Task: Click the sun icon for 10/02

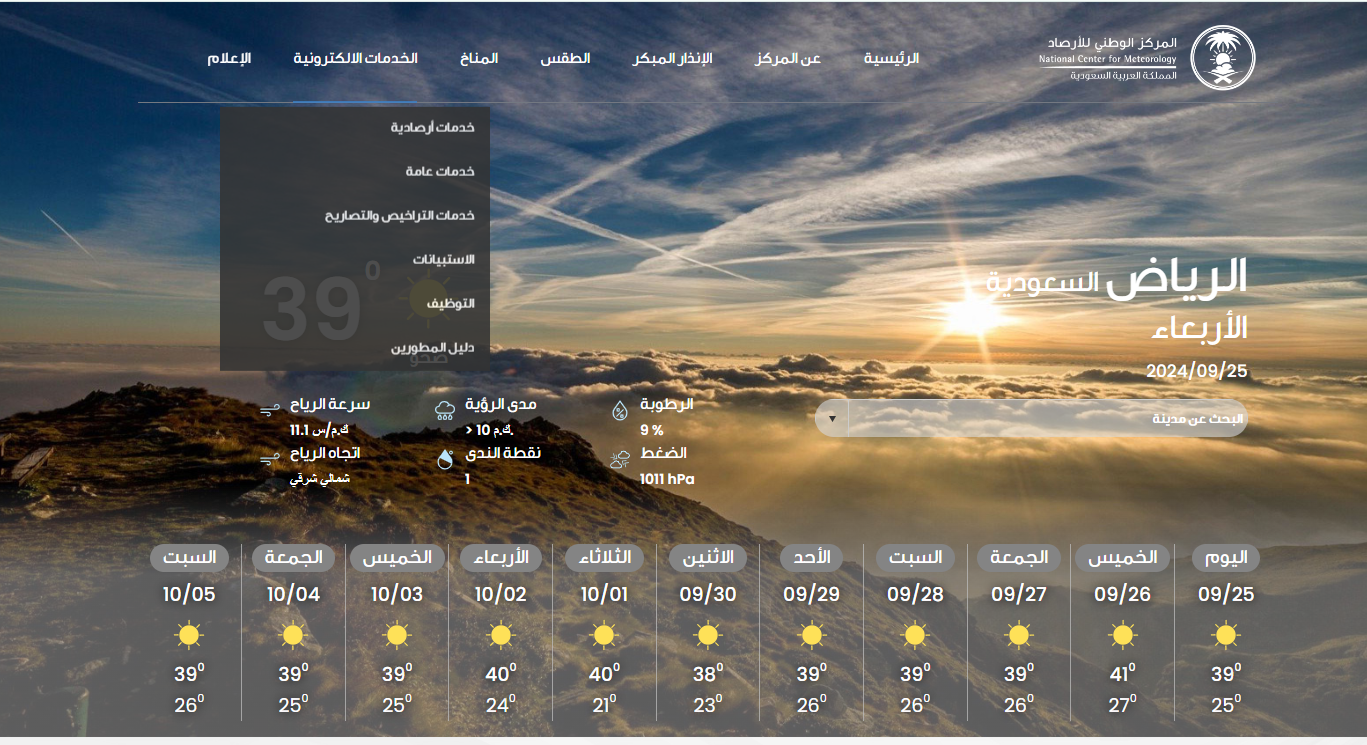Action: tap(500, 635)
